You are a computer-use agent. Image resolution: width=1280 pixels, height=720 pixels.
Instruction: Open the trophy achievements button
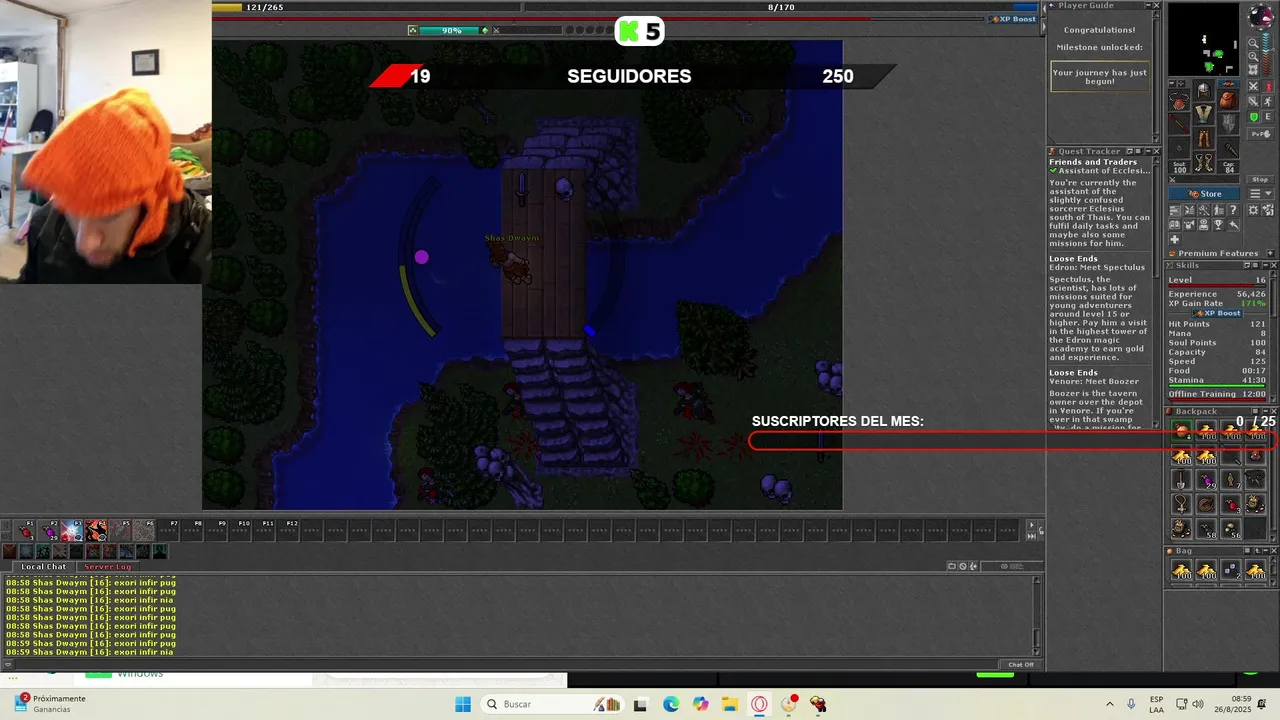coord(1217,225)
